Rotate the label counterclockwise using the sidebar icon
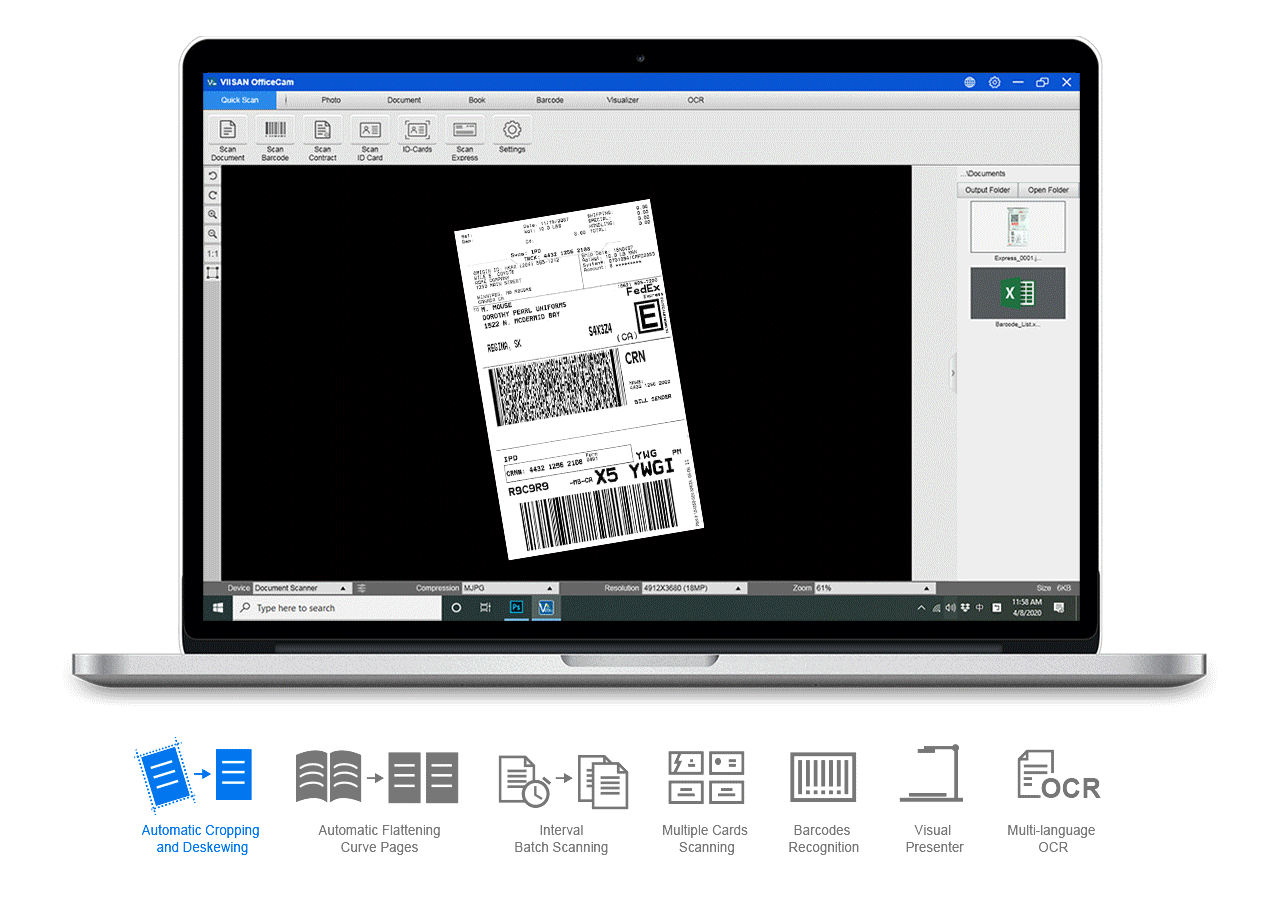This screenshot has height=908, width=1280. coord(212,176)
